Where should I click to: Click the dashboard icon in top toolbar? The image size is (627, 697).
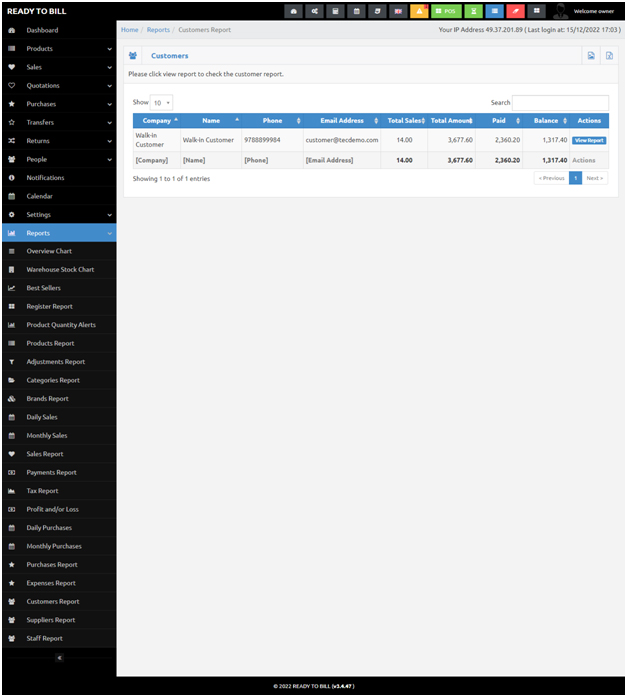coord(293,11)
